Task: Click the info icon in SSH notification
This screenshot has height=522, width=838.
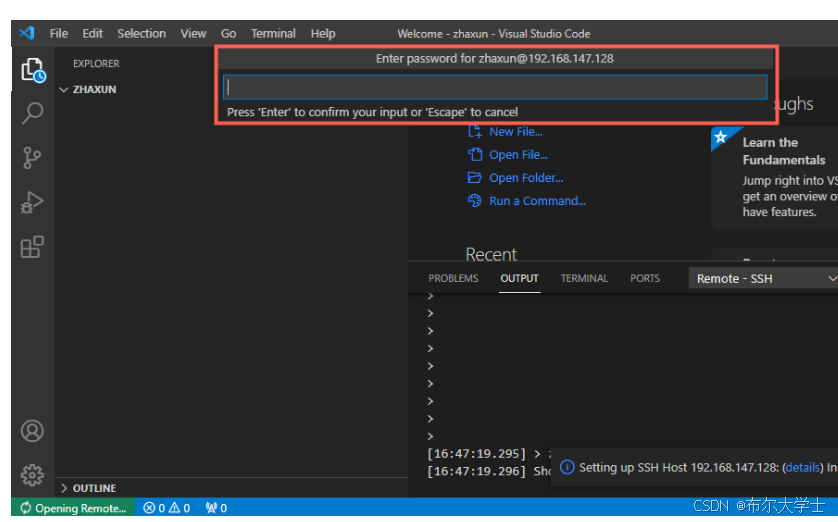Action: (567, 468)
